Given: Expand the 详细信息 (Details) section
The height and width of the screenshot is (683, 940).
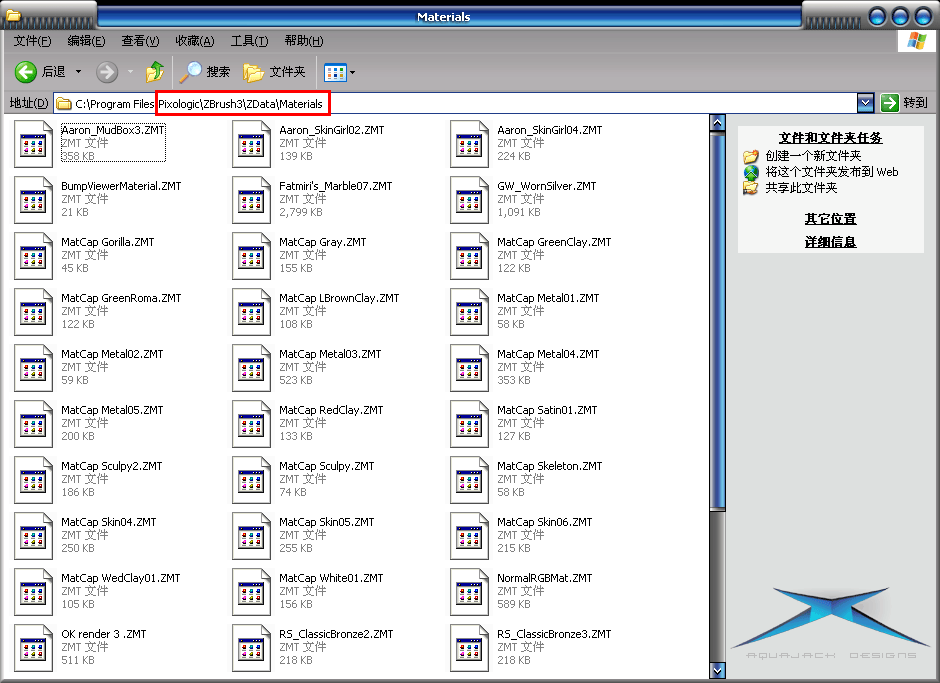Looking at the screenshot, I should click(x=830, y=242).
